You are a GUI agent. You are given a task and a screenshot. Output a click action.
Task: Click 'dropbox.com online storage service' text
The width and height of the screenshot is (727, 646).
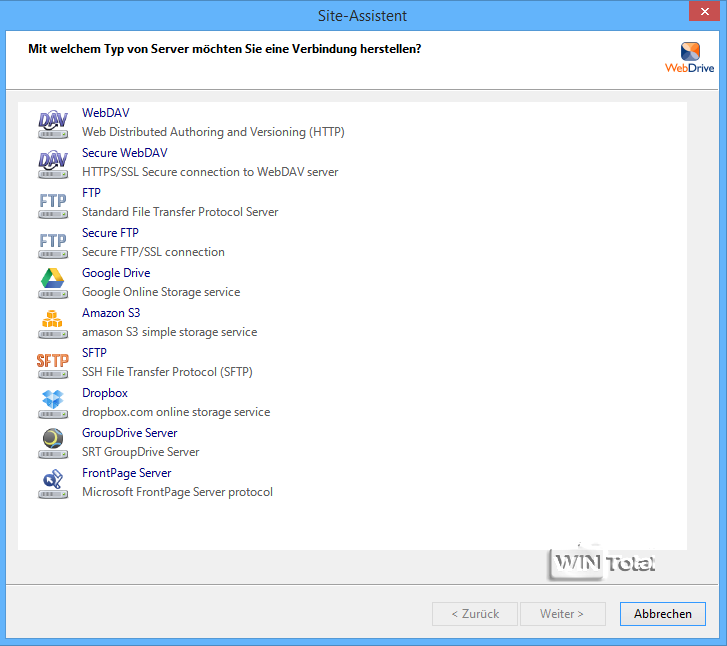pos(176,412)
